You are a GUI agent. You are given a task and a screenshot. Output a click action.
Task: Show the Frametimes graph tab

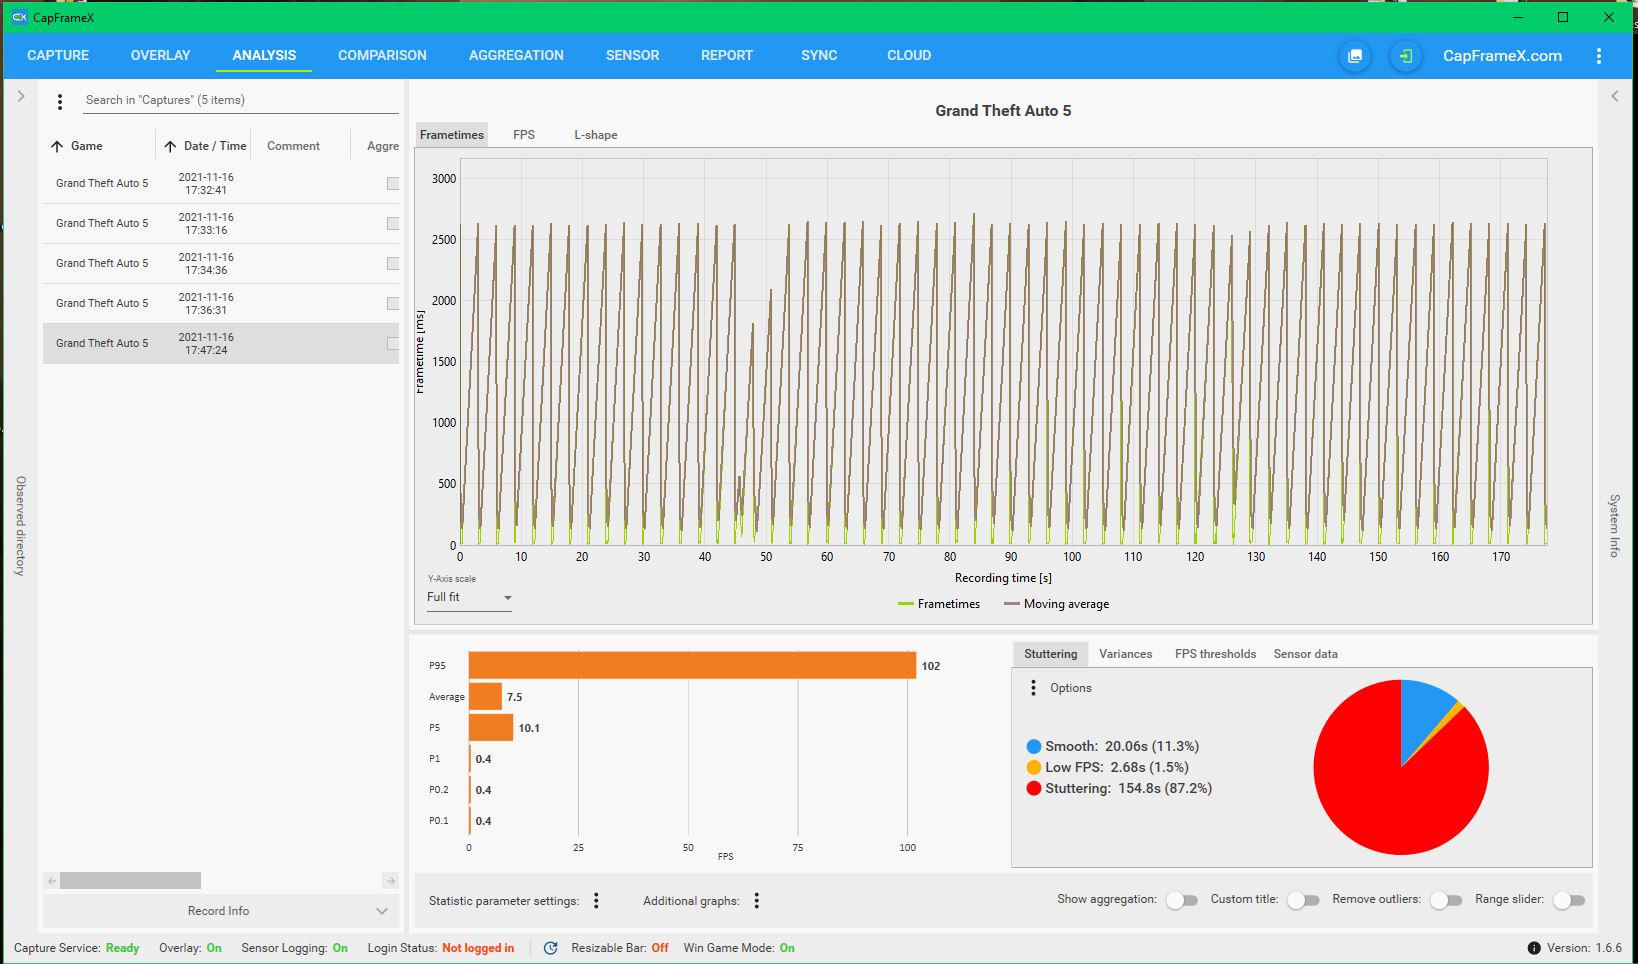click(452, 135)
